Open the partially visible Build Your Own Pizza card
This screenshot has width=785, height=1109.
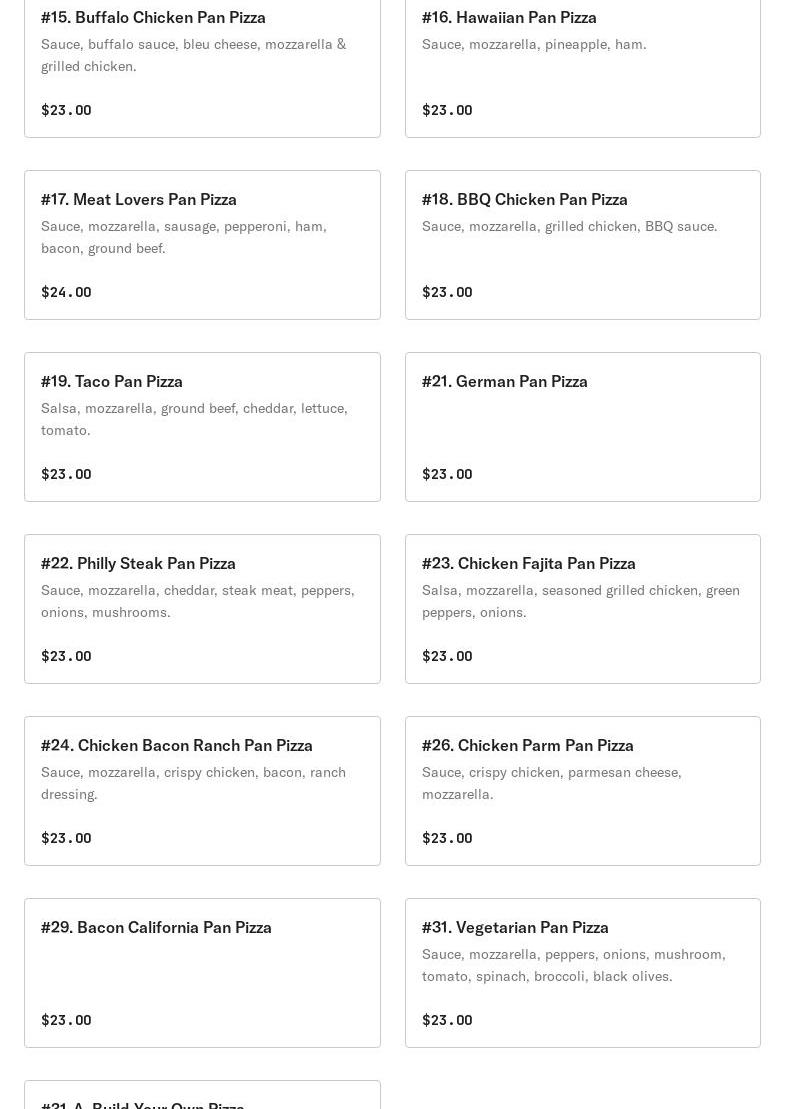202,1097
